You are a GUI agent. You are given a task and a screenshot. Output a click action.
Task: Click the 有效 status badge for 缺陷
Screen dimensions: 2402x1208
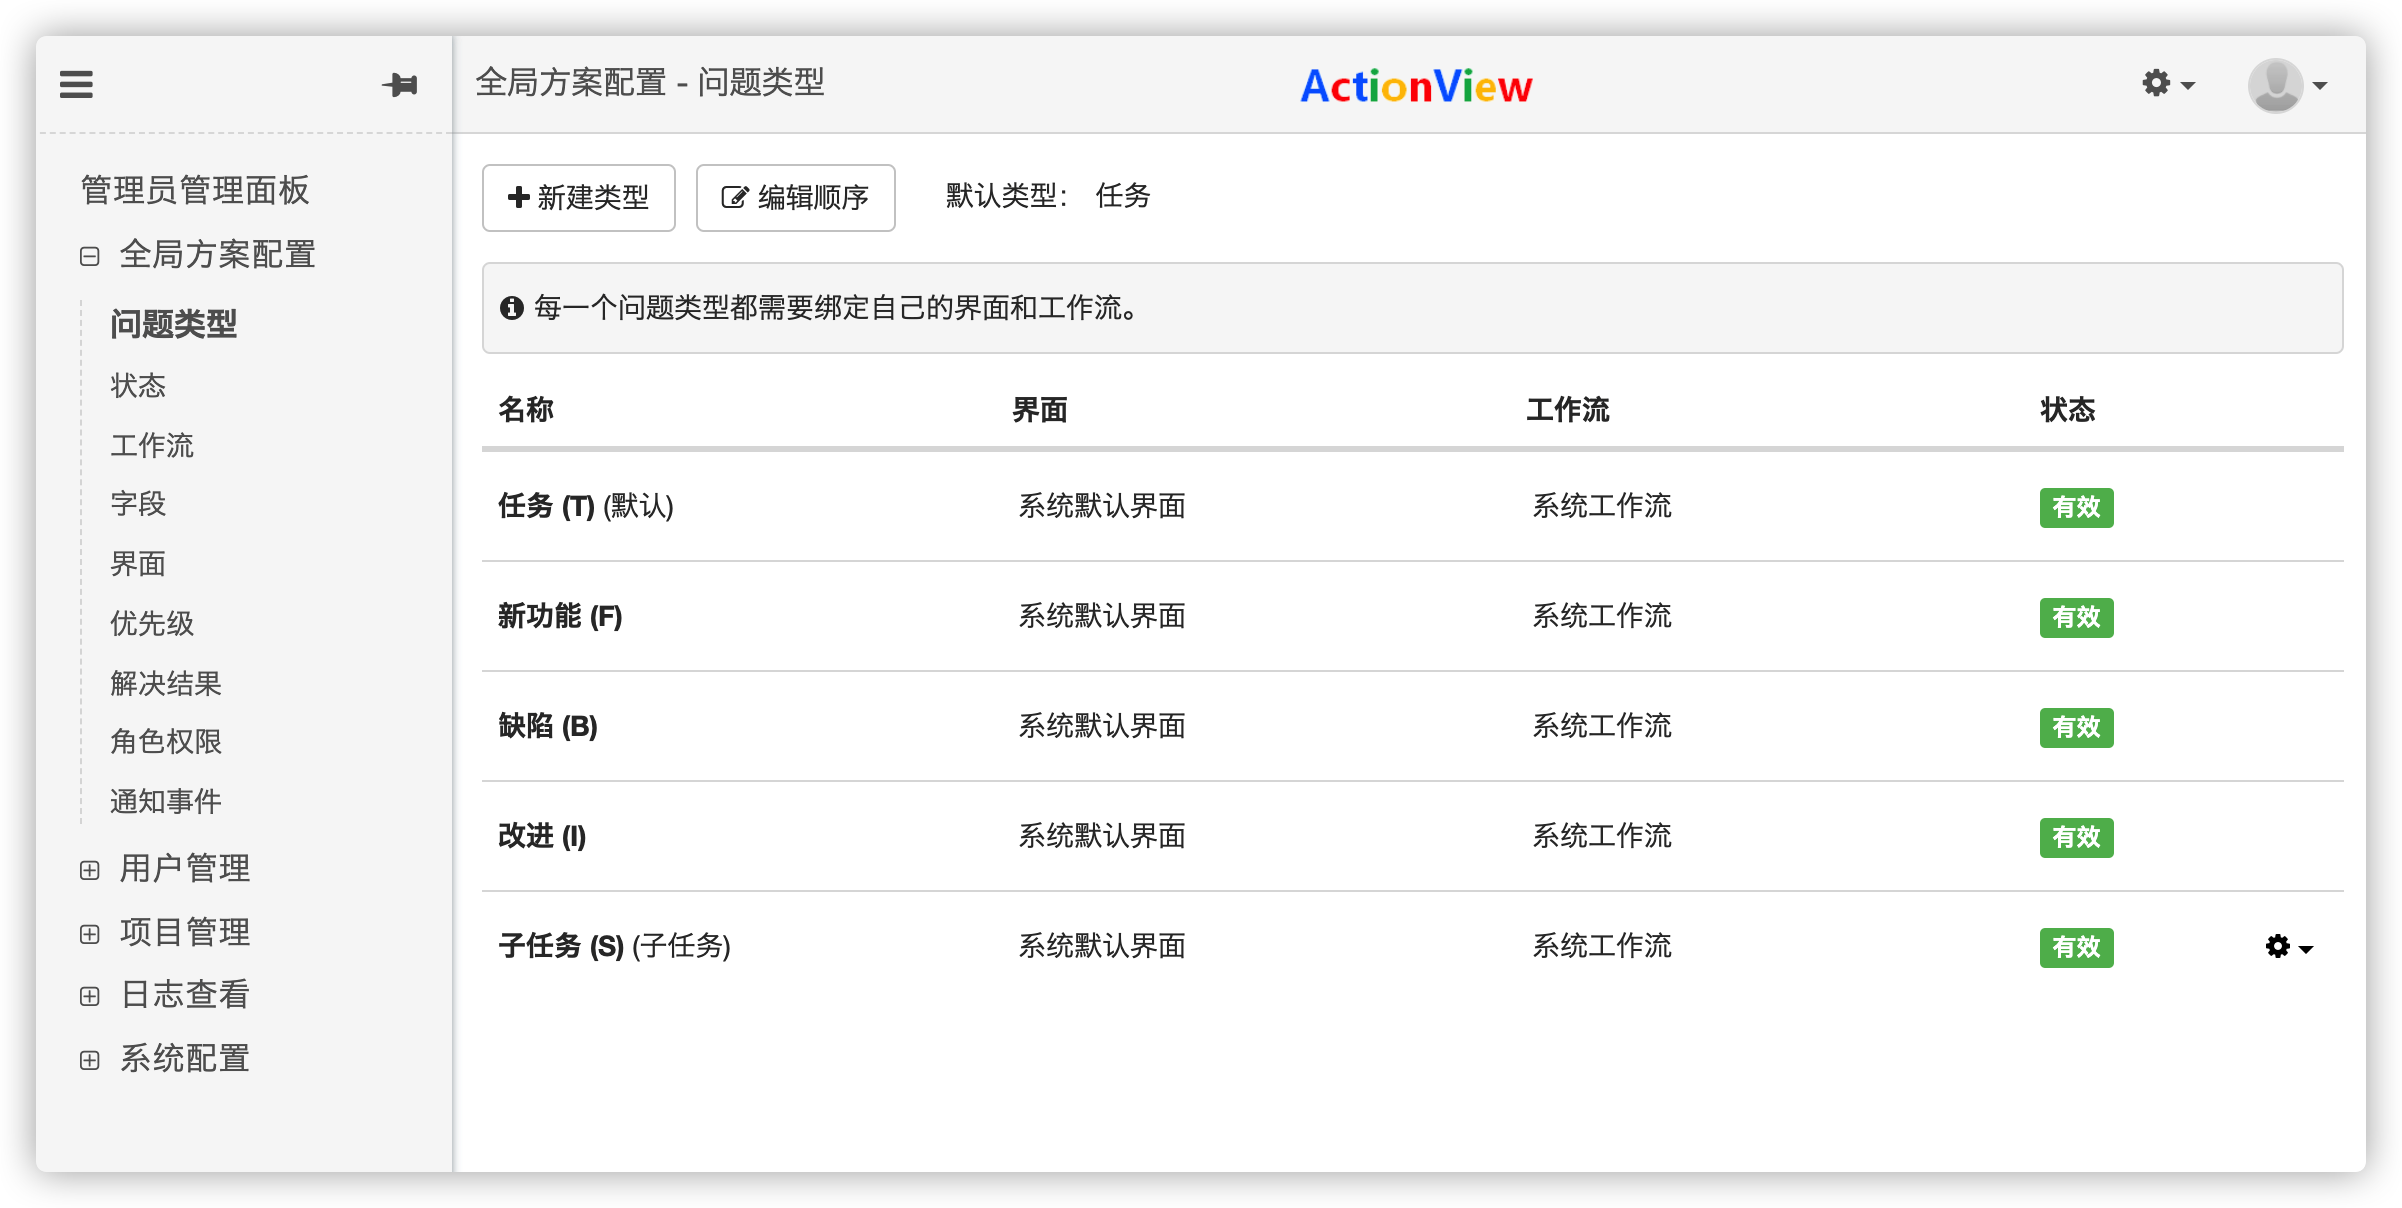point(2076,728)
